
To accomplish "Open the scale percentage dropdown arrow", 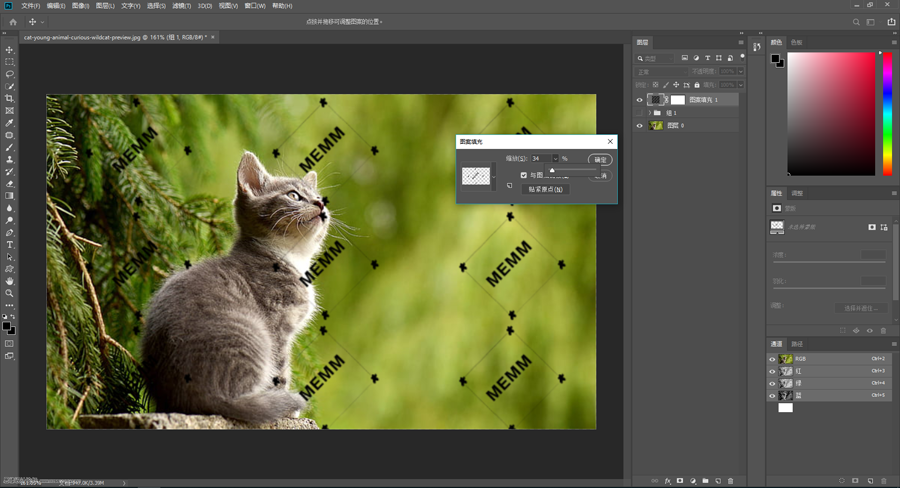I will click(x=555, y=159).
